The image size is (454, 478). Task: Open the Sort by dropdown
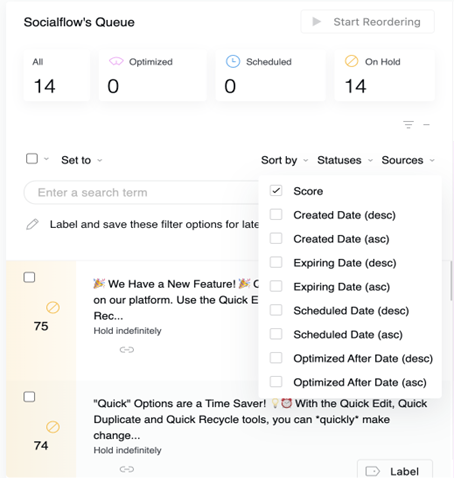(284, 160)
